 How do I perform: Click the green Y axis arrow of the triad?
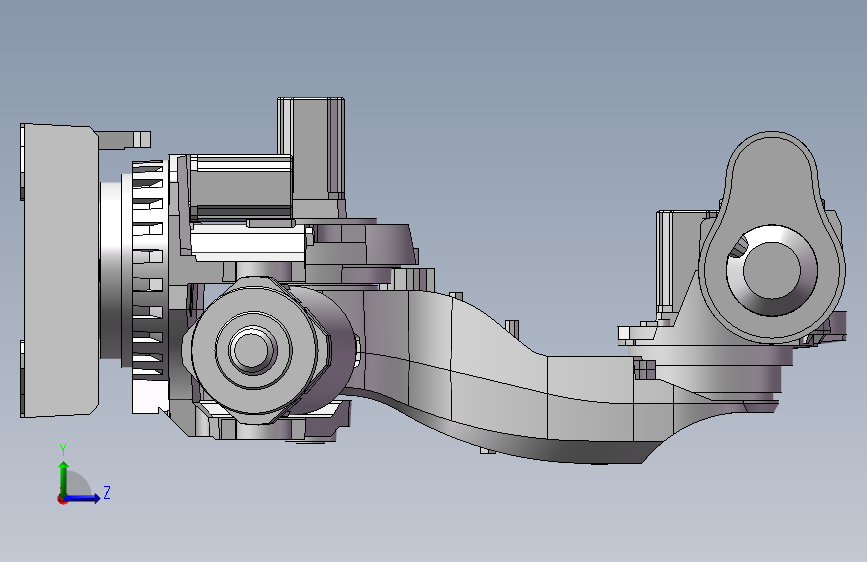64,478
